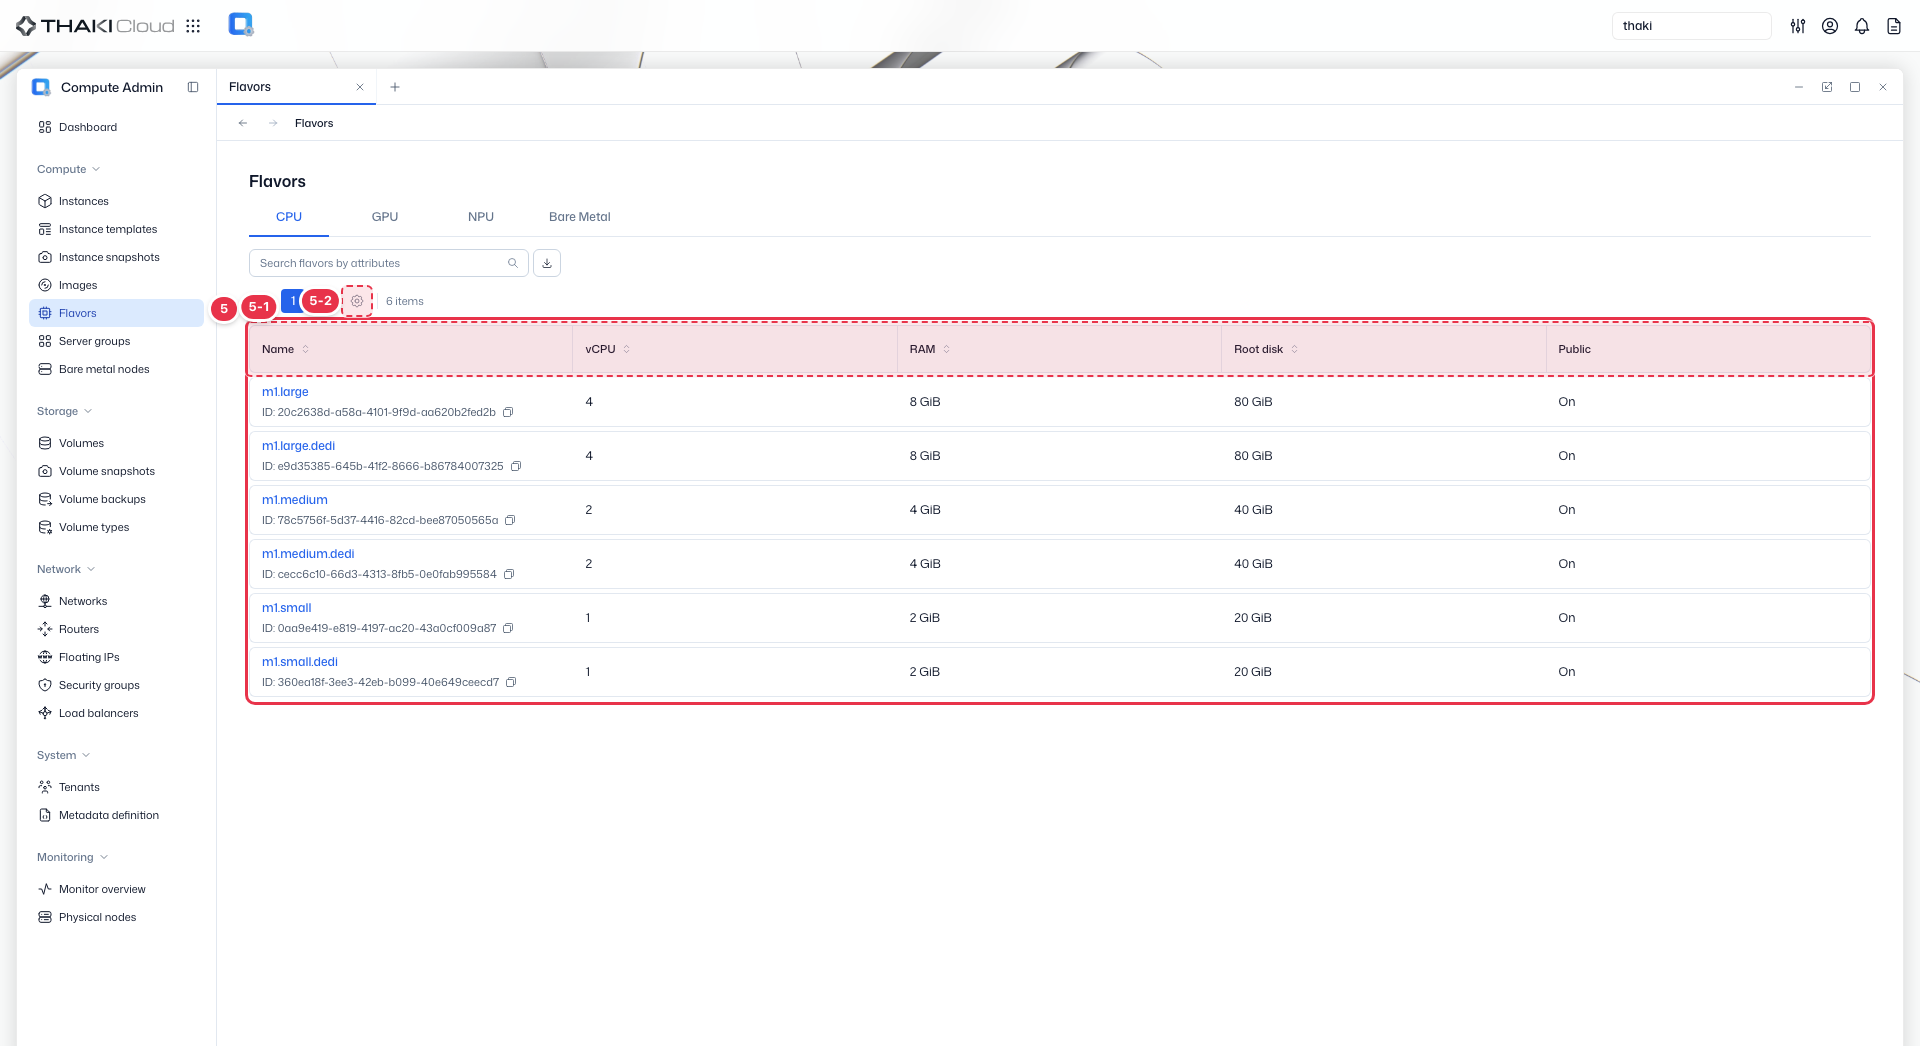Open the apps grid launcher icon
Screen dimensions: 1920x1046
pos(193,26)
